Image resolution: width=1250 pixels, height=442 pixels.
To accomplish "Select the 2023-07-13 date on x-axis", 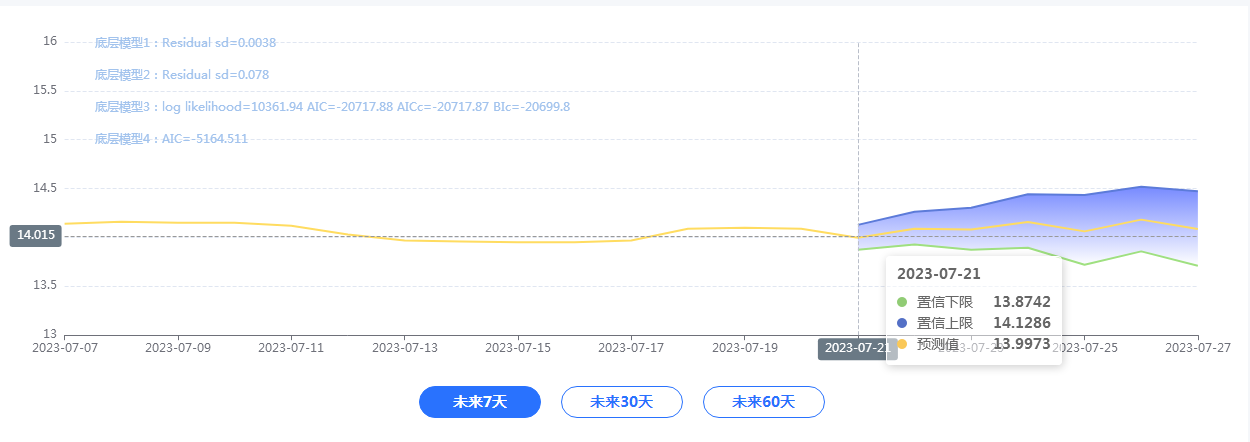I will pyautogui.click(x=404, y=348).
